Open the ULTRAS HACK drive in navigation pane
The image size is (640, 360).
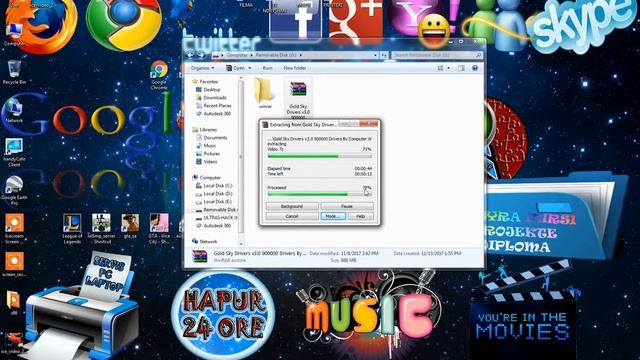click(216, 218)
